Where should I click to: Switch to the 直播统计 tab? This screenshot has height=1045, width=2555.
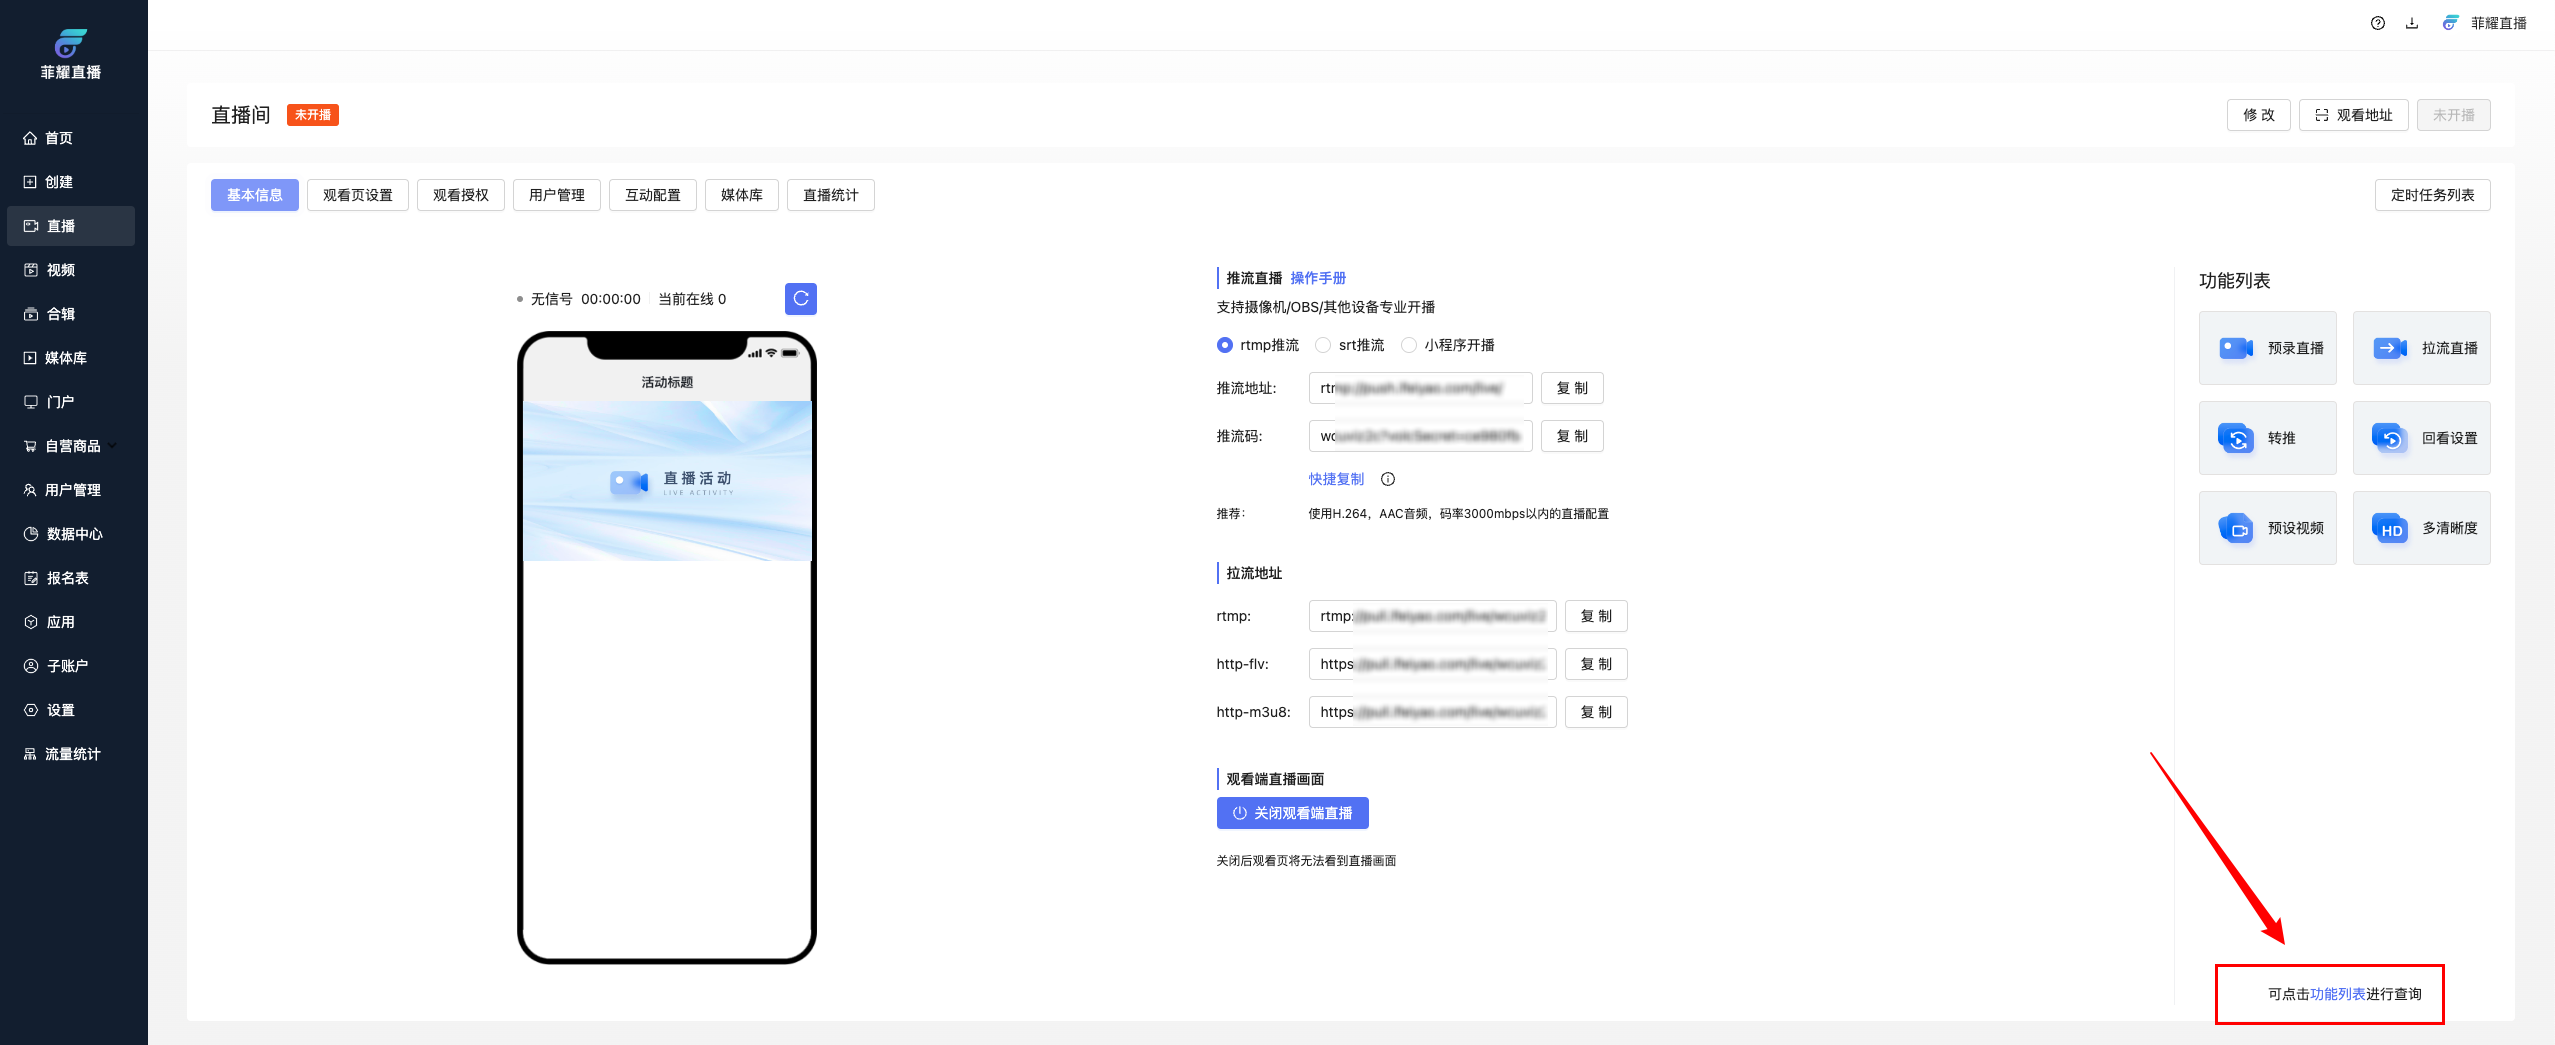coord(830,195)
